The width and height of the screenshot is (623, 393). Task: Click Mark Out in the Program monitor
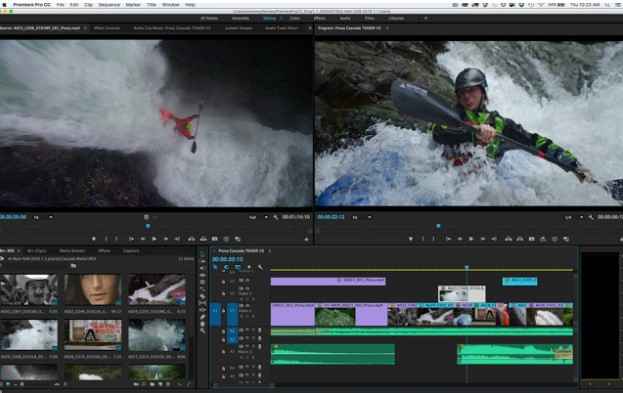pyautogui.click(x=434, y=239)
